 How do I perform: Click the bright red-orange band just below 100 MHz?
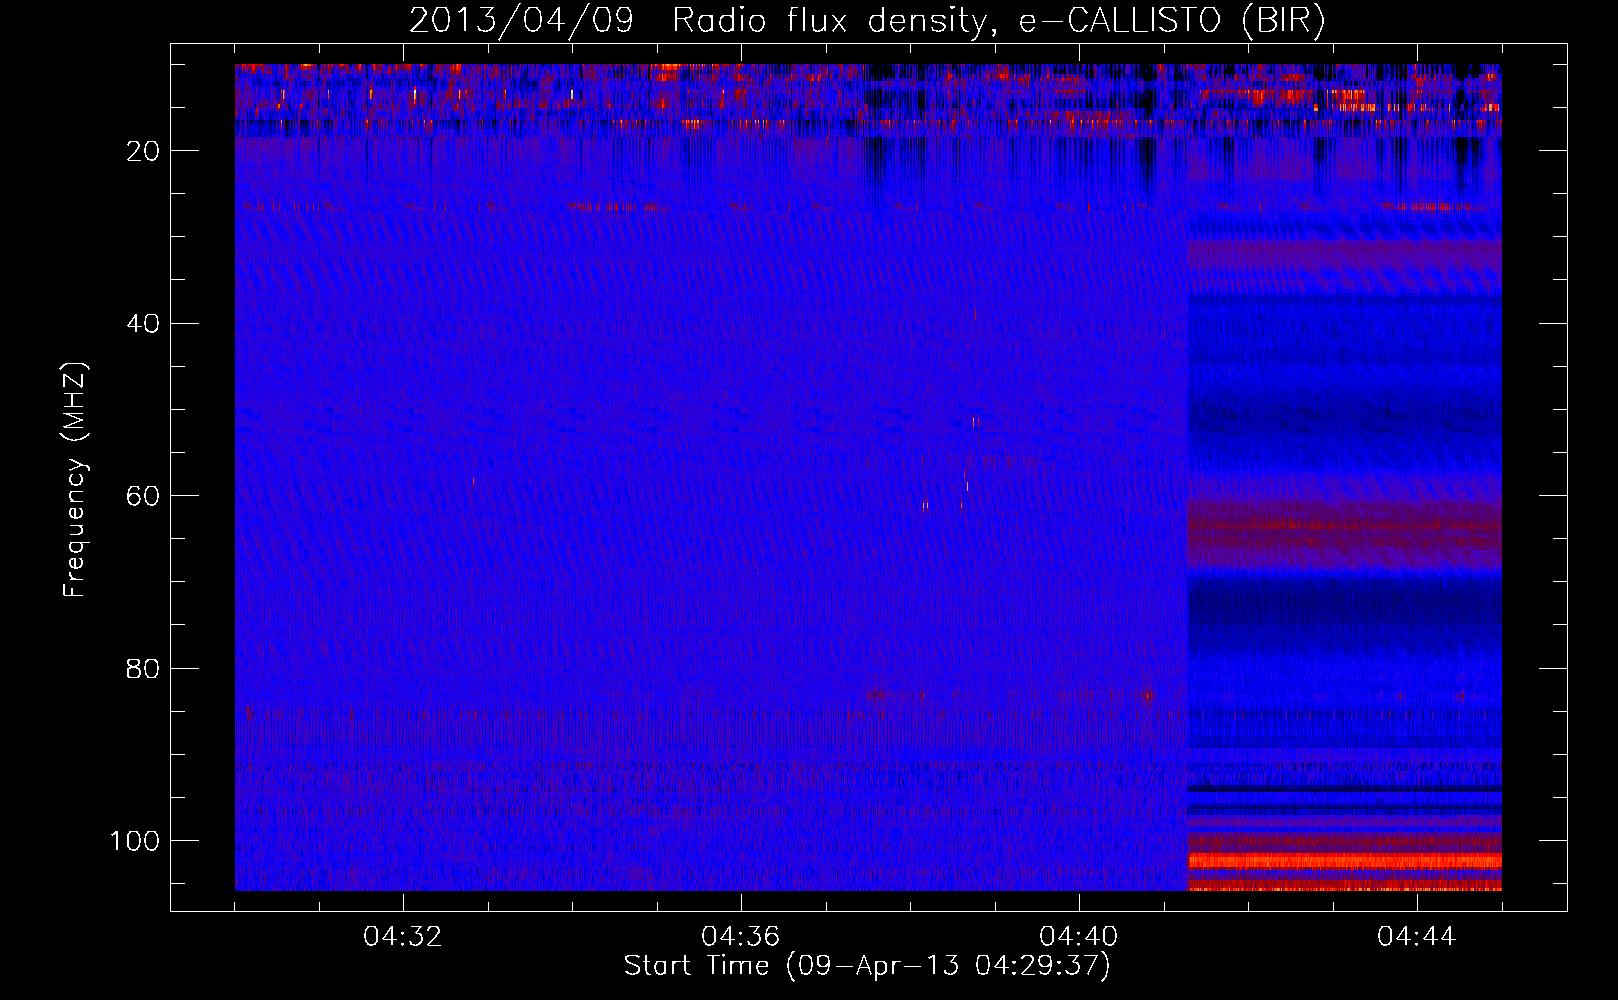click(x=1344, y=861)
